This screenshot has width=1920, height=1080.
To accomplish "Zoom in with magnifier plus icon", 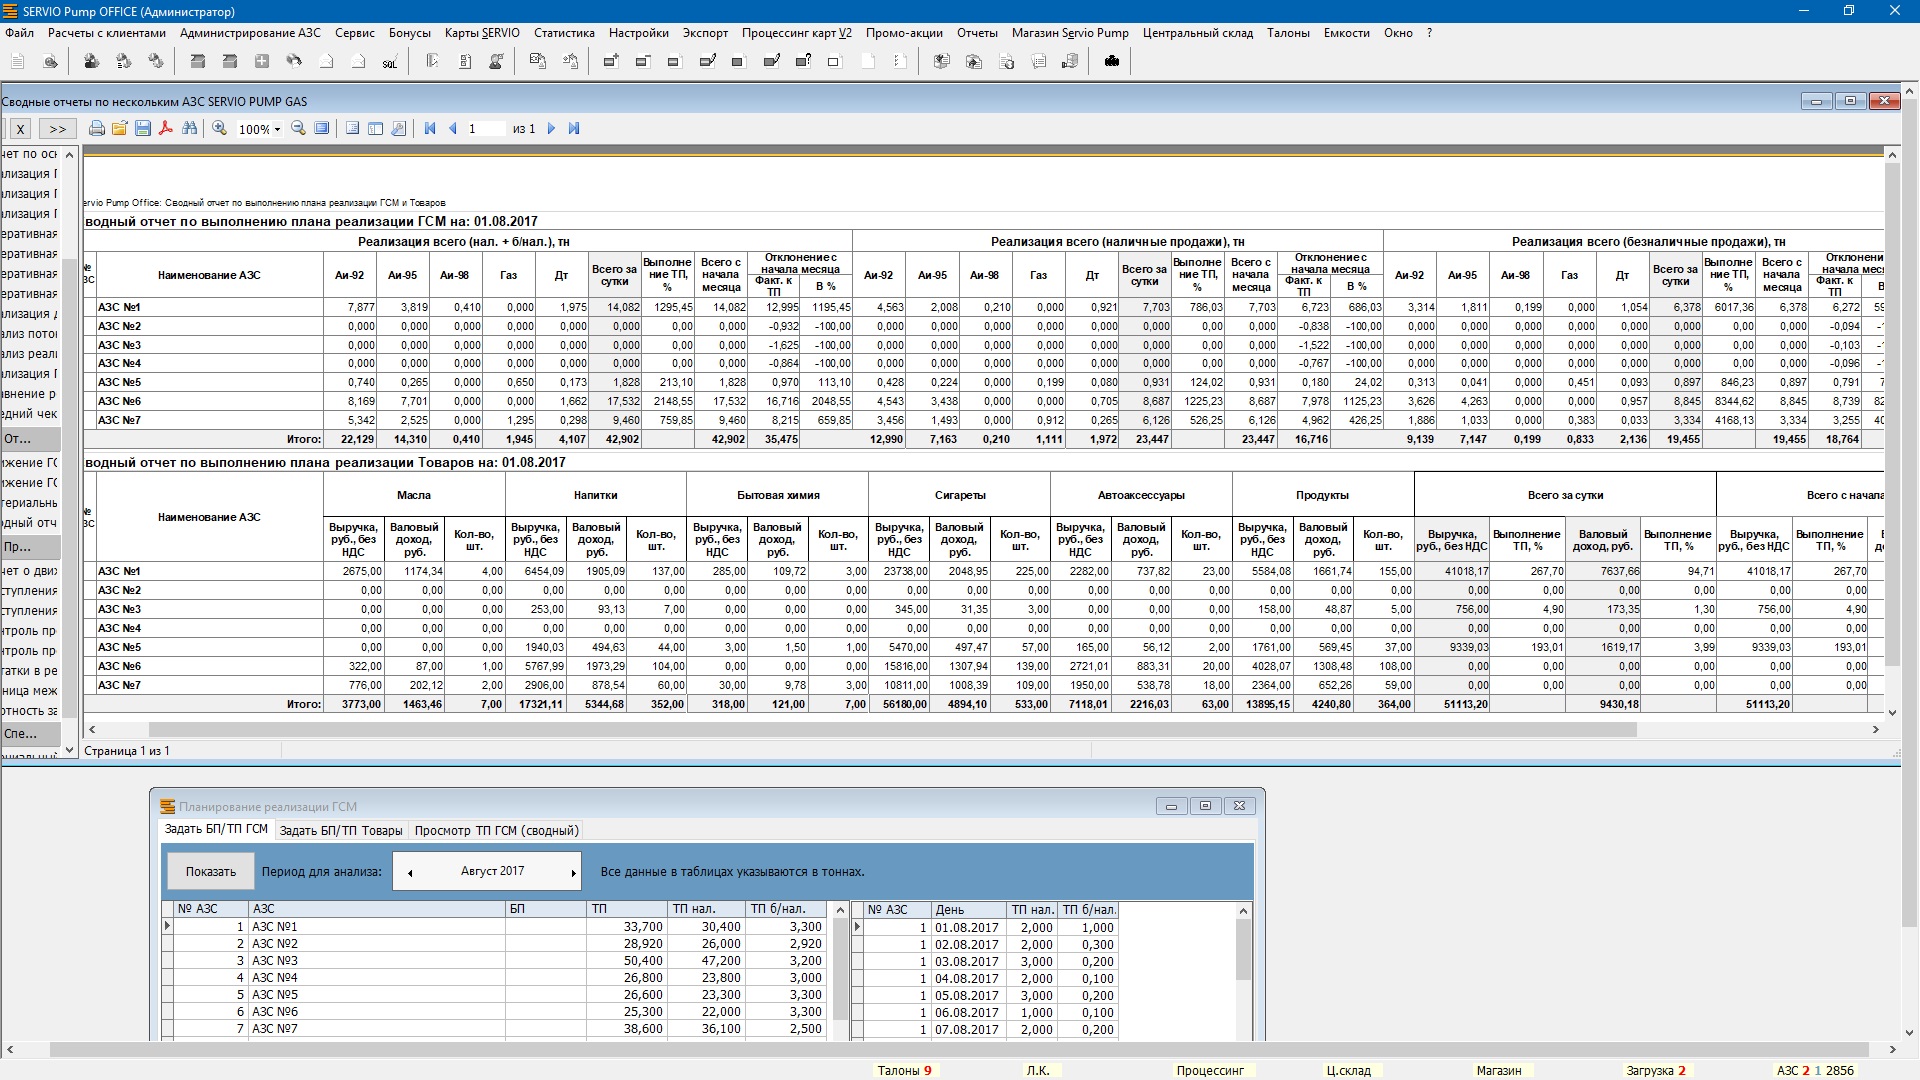I will pyautogui.click(x=220, y=129).
